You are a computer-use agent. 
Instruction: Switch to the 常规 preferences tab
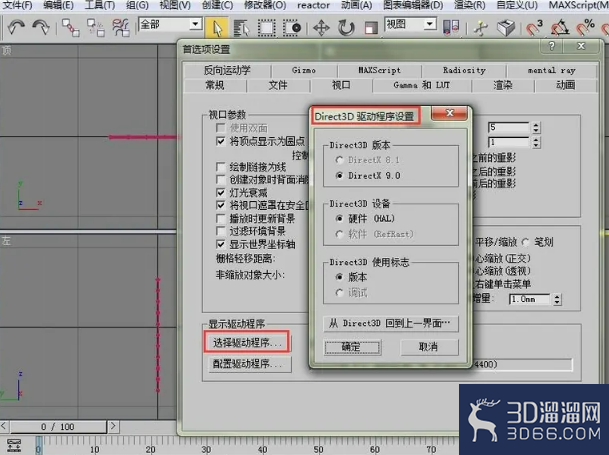[215, 85]
